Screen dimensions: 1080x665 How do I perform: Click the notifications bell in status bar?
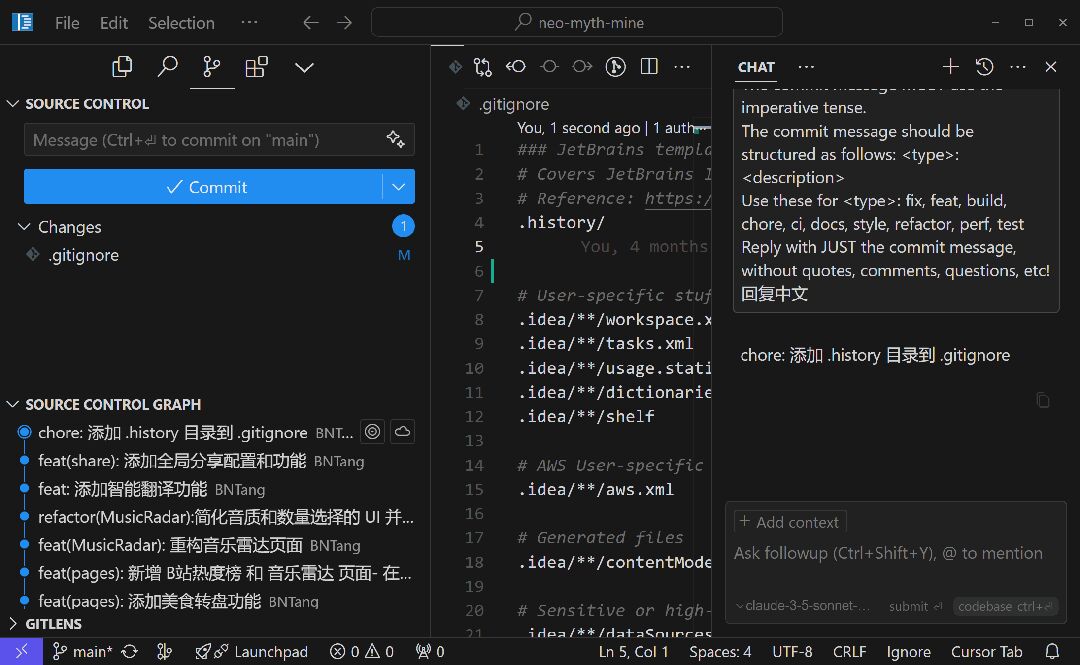point(1052,651)
